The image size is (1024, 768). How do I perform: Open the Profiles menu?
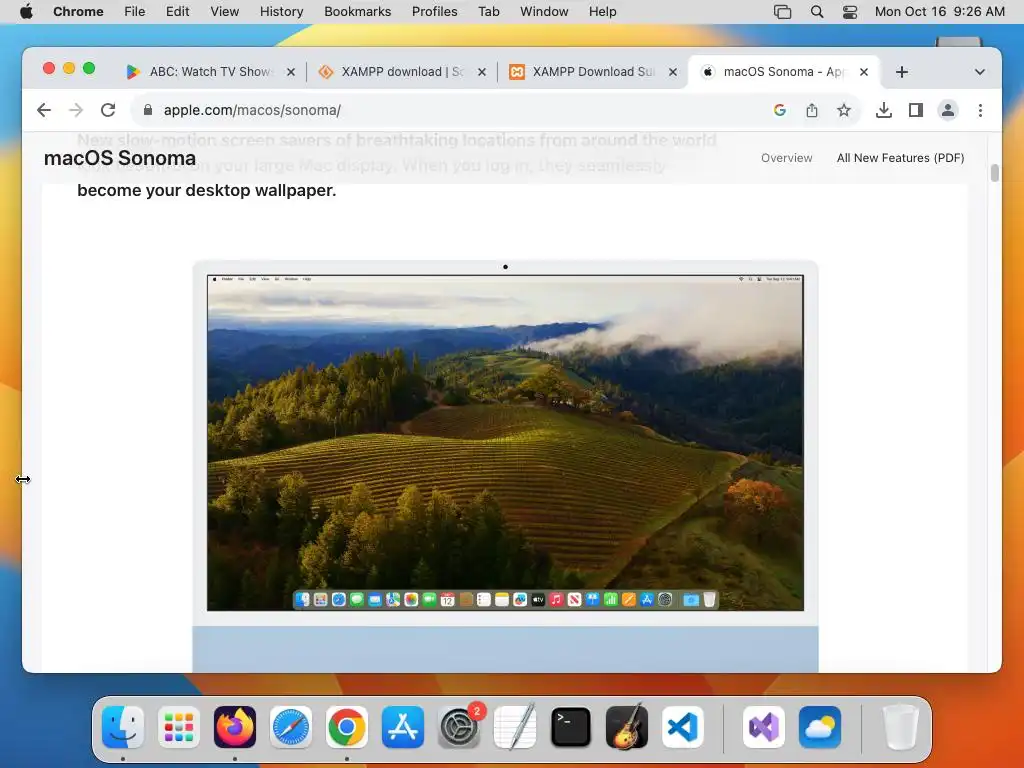click(434, 12)
